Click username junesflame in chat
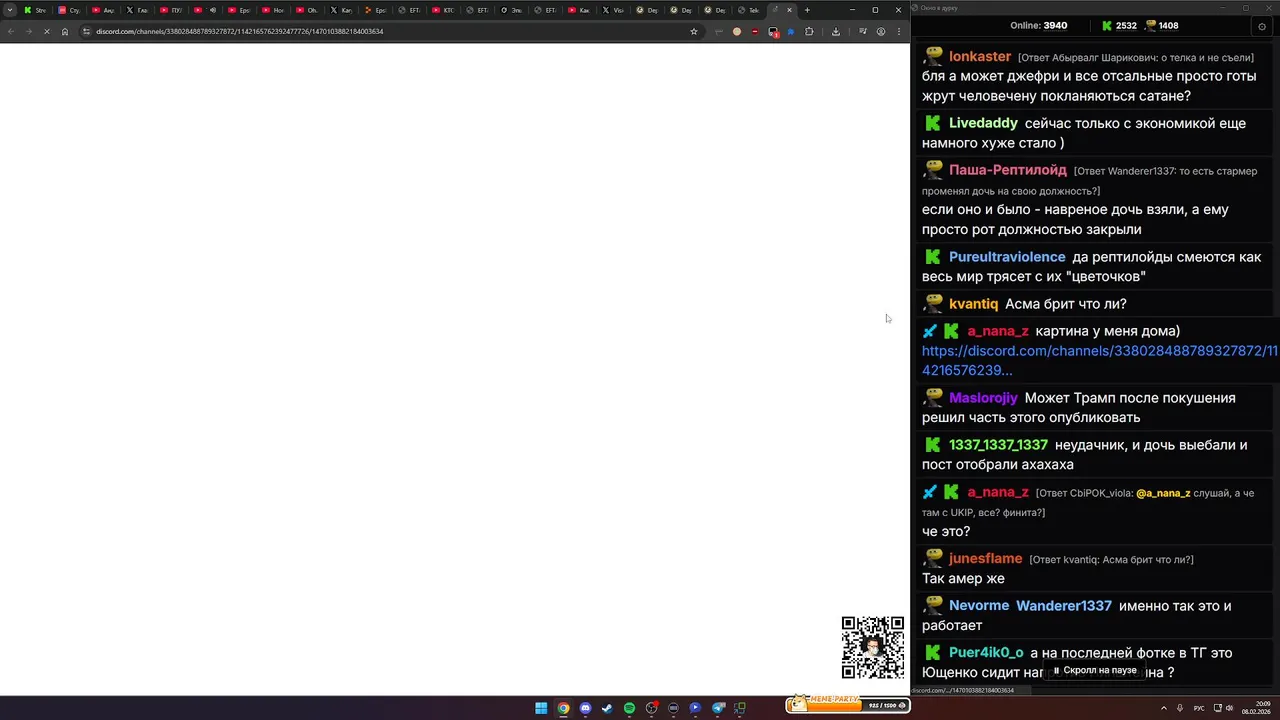This screenshot has height=720, width=1280. coord(985,559)
